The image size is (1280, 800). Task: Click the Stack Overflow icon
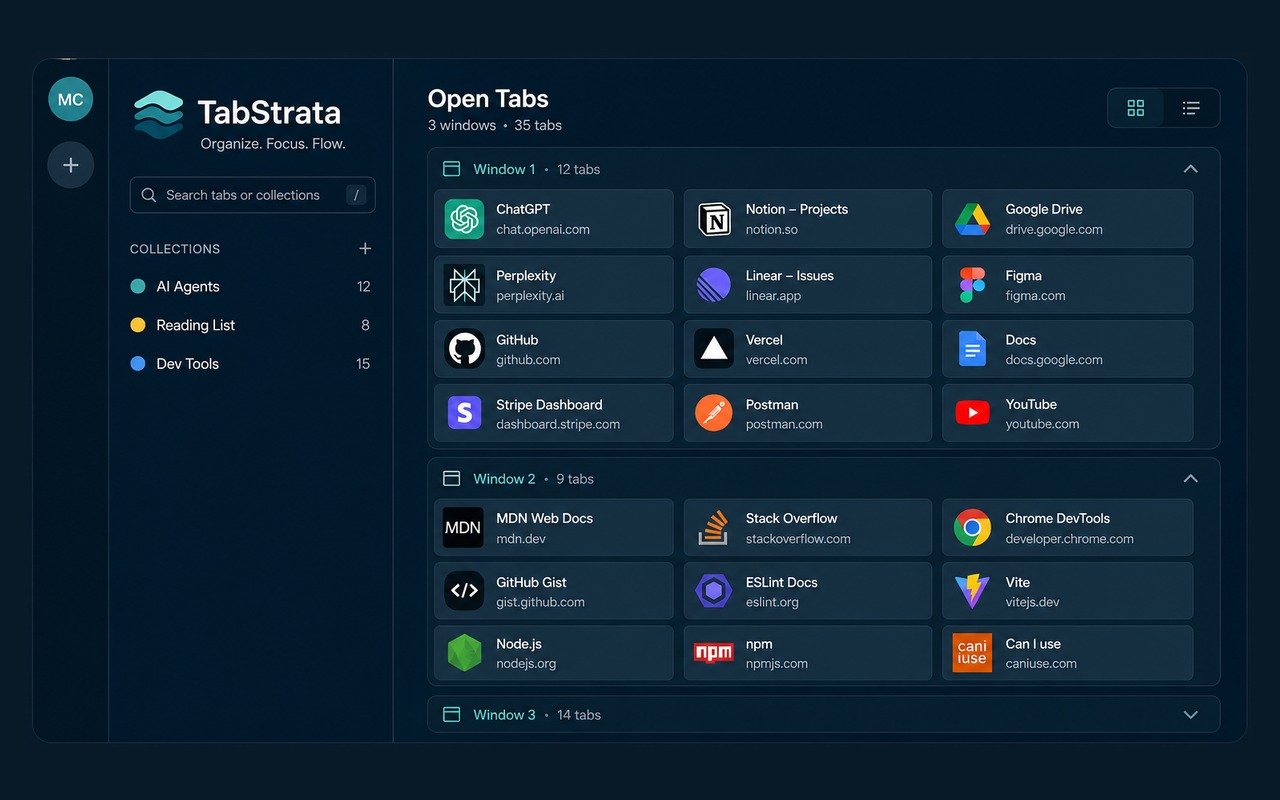coord(713,528)
